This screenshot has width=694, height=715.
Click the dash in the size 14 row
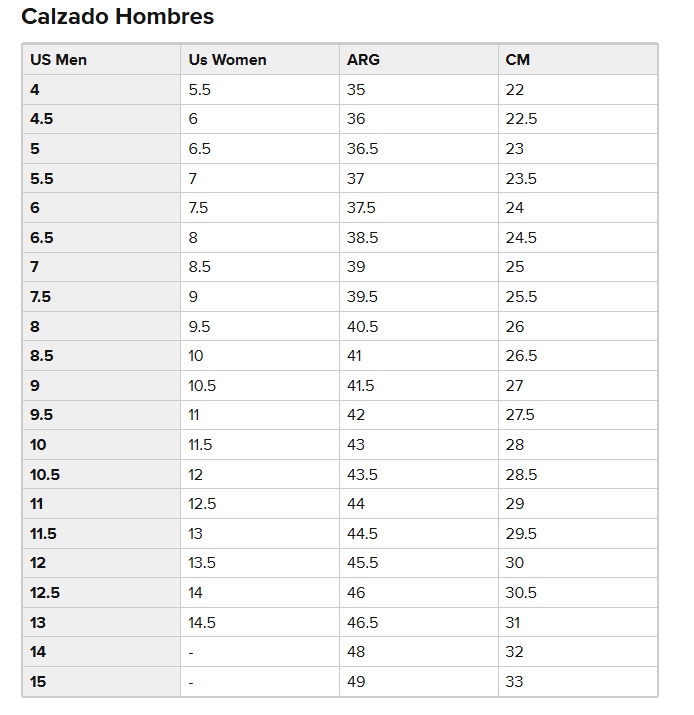(191, 653)
